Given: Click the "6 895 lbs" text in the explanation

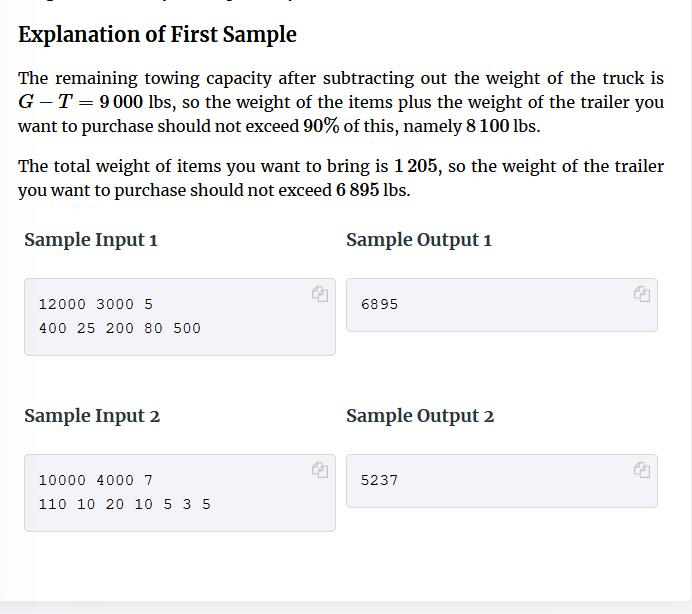Looking at the screenshot, I should pos(372,190).
